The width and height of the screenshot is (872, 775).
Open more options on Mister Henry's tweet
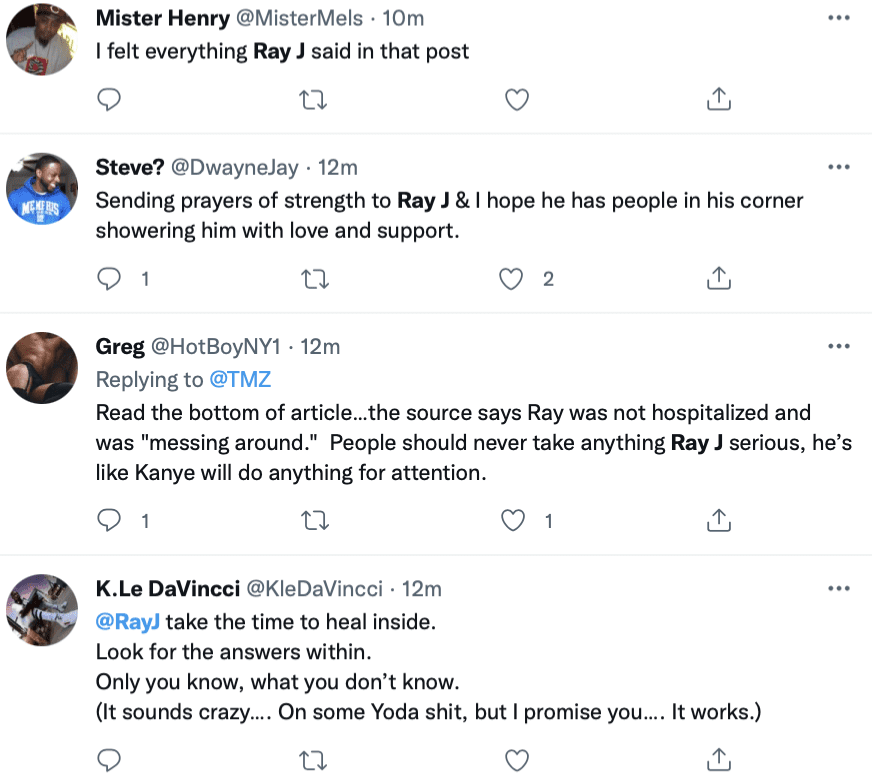click(x=839, y=18)
